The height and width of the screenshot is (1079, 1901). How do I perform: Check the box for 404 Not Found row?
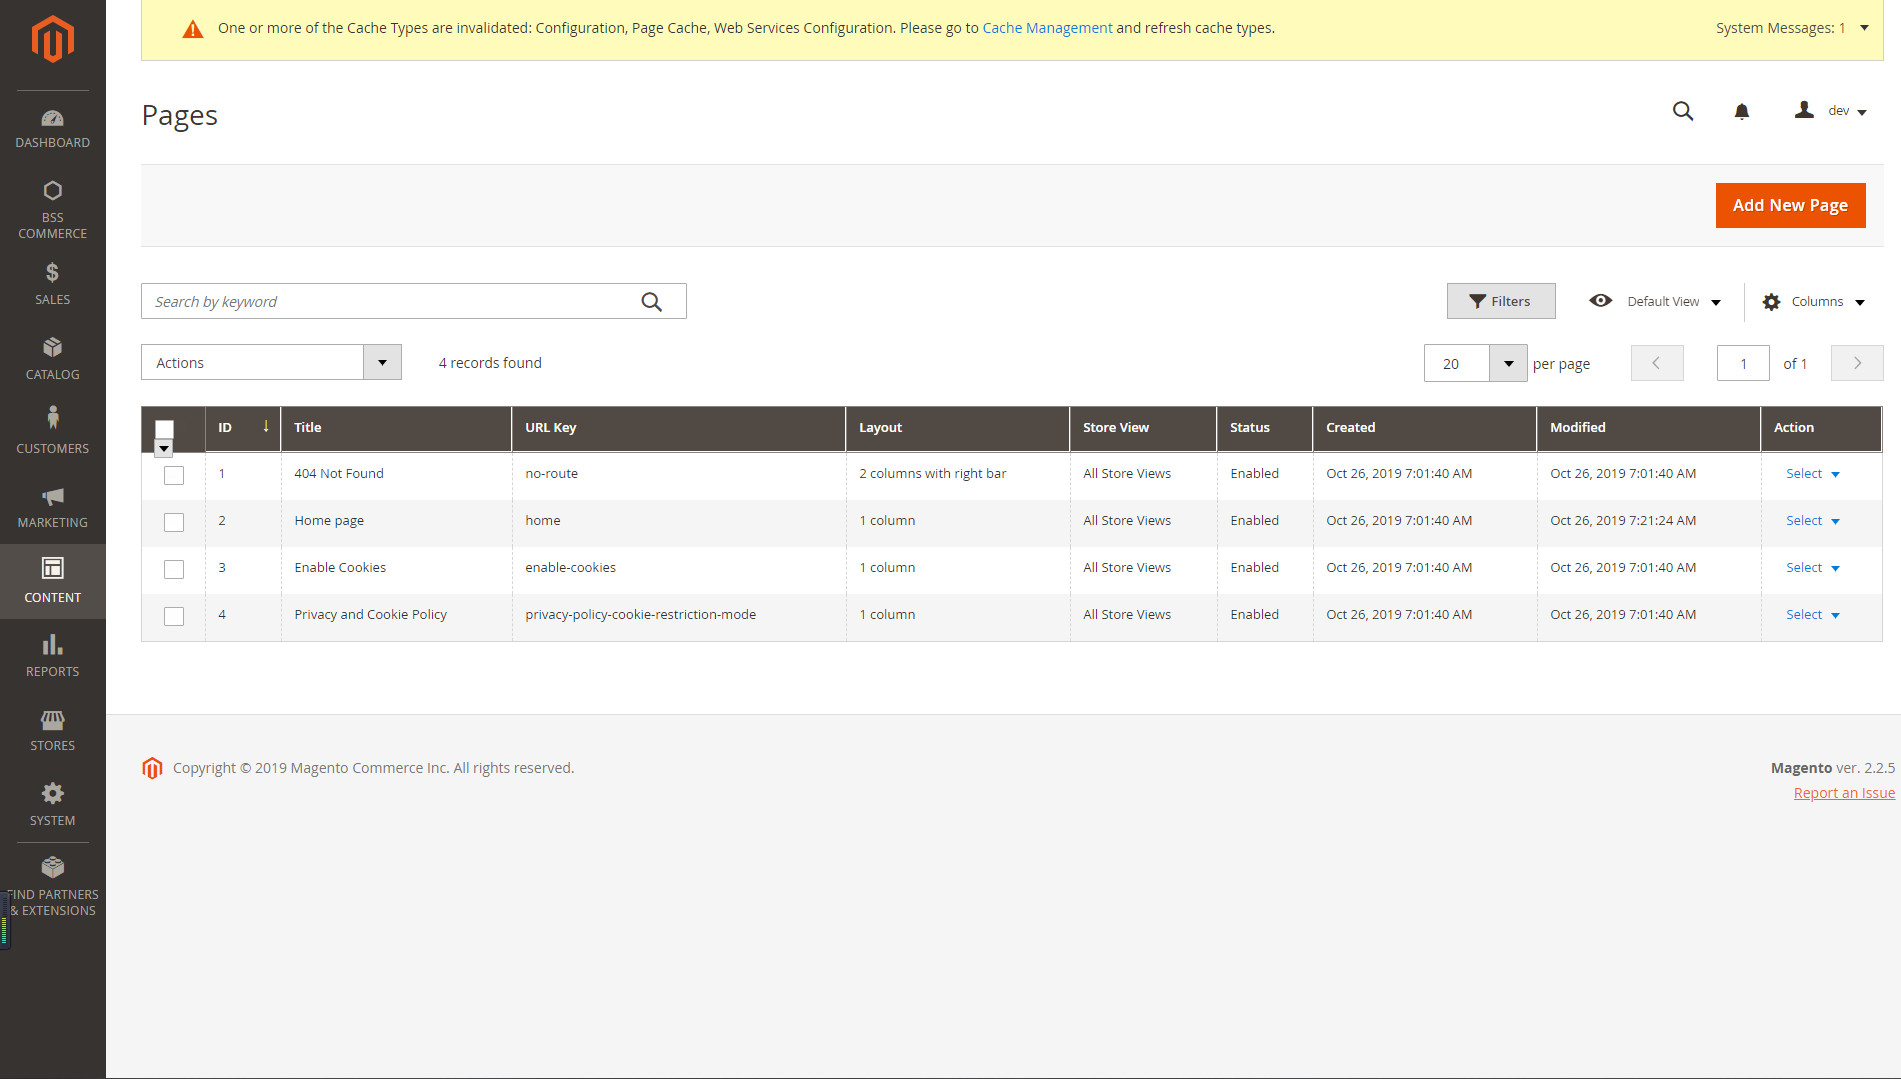174,475
